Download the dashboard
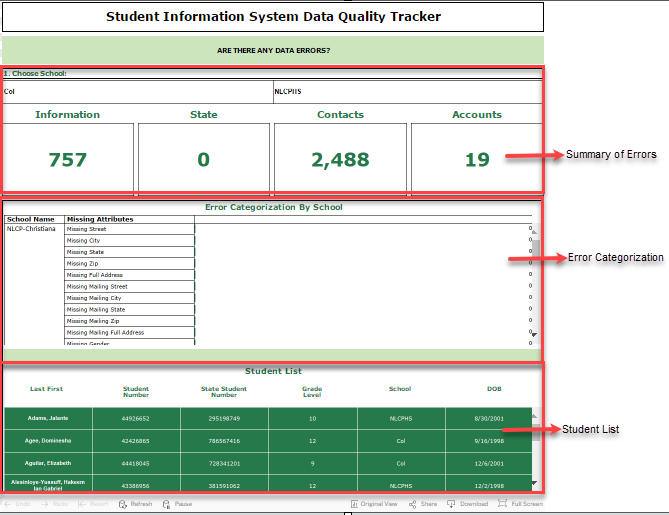Screen dimensions: 669x515 467,504
